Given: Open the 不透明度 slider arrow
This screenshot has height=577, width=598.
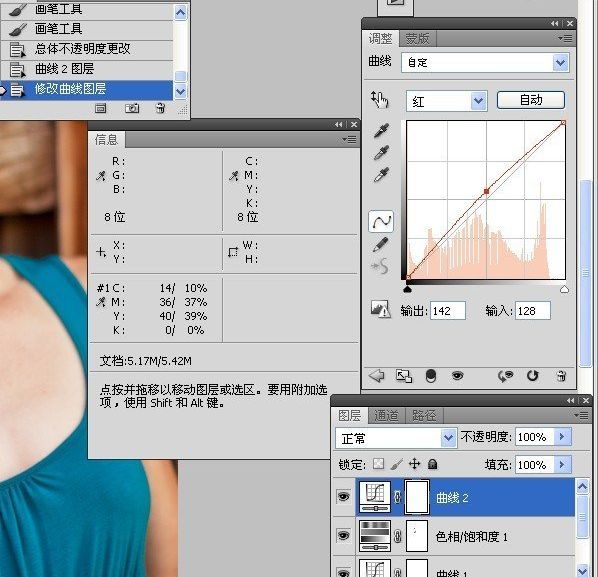Looking at the screenshot, I should click(562, 437).
